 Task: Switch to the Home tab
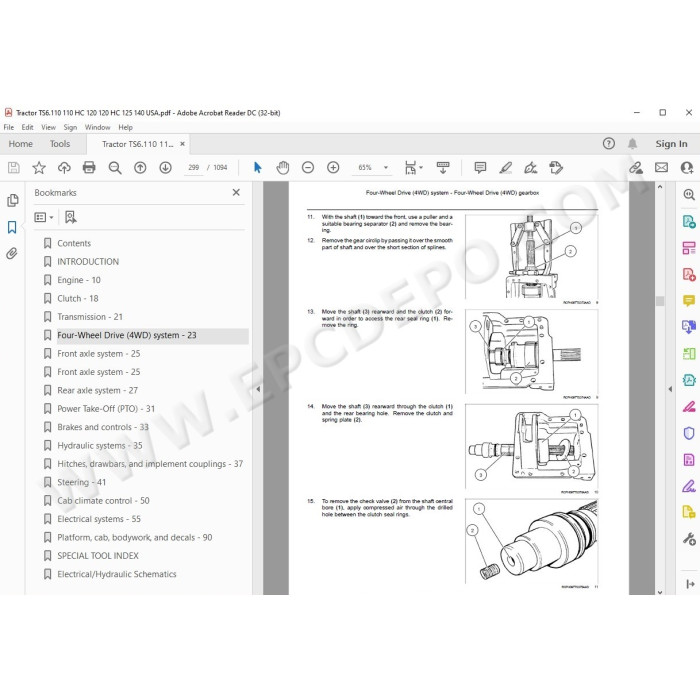[21, 144]
